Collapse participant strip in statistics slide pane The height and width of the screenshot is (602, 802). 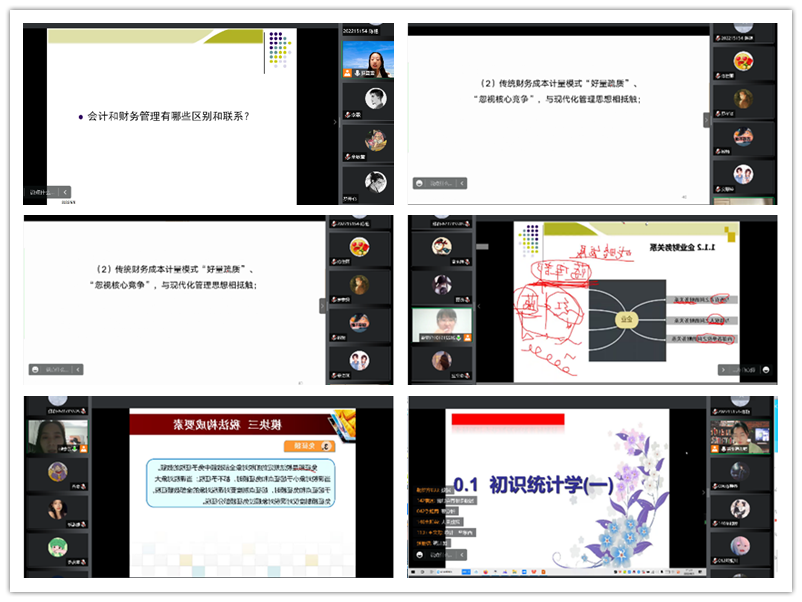point(703,492)
